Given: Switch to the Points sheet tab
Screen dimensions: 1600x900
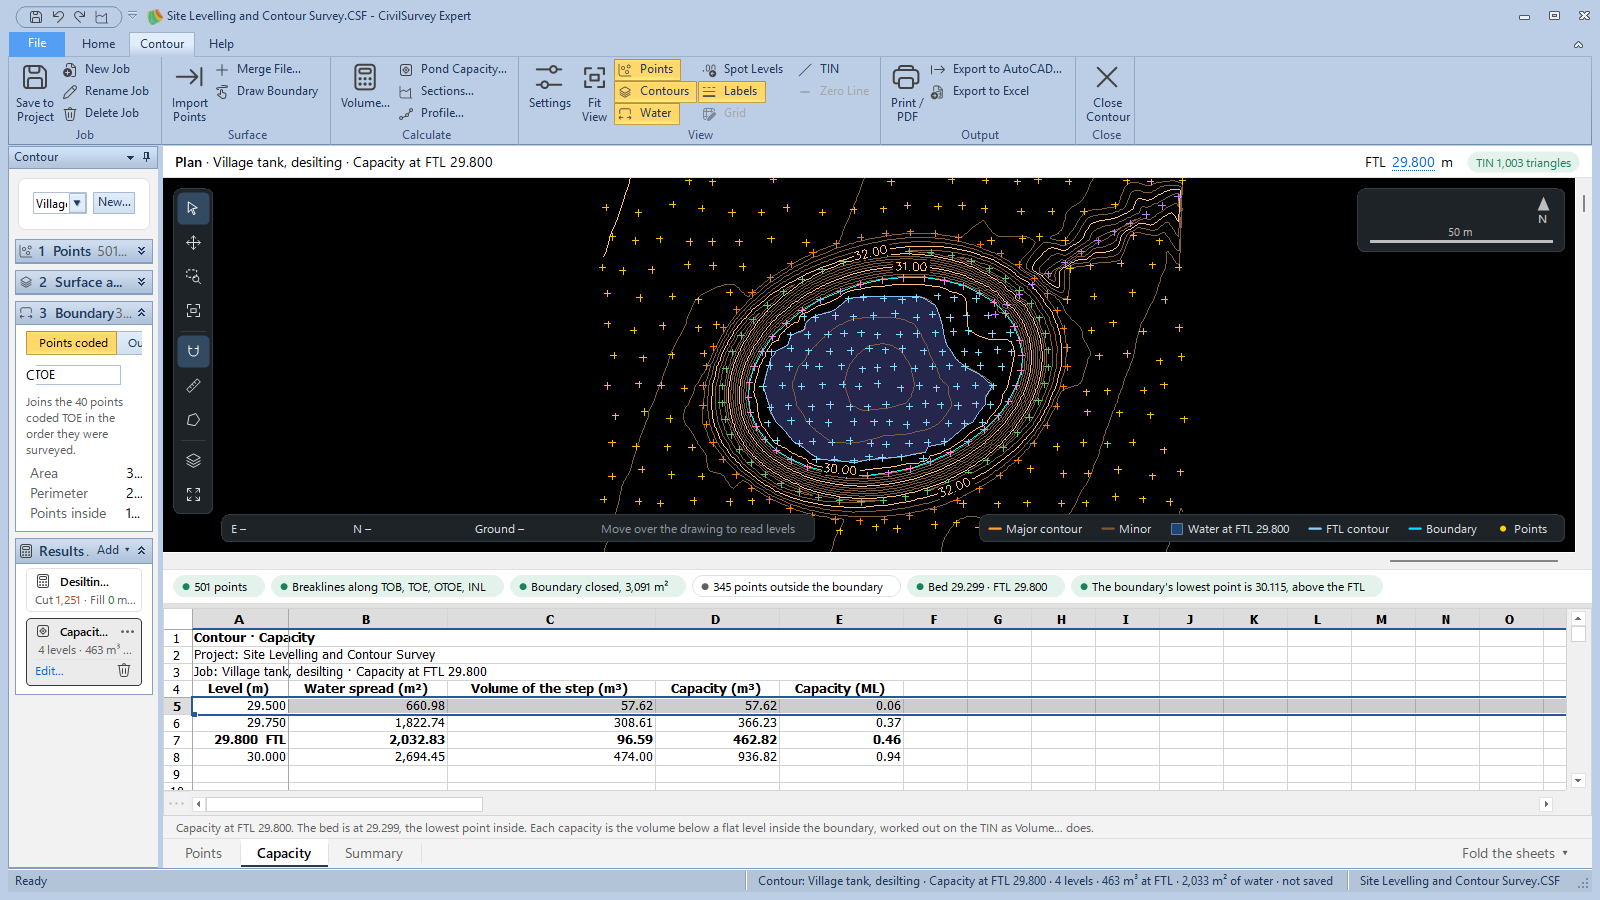Looking at the screenshot, I should [203, 853].
